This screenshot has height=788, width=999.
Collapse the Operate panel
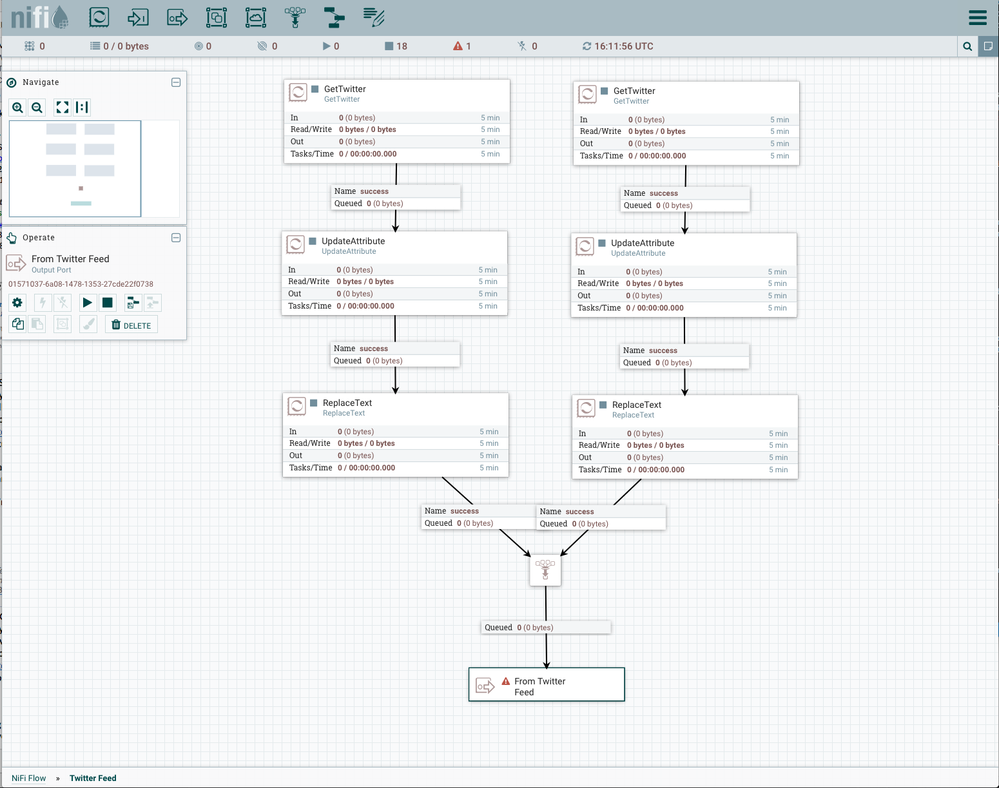coord(176,238)
